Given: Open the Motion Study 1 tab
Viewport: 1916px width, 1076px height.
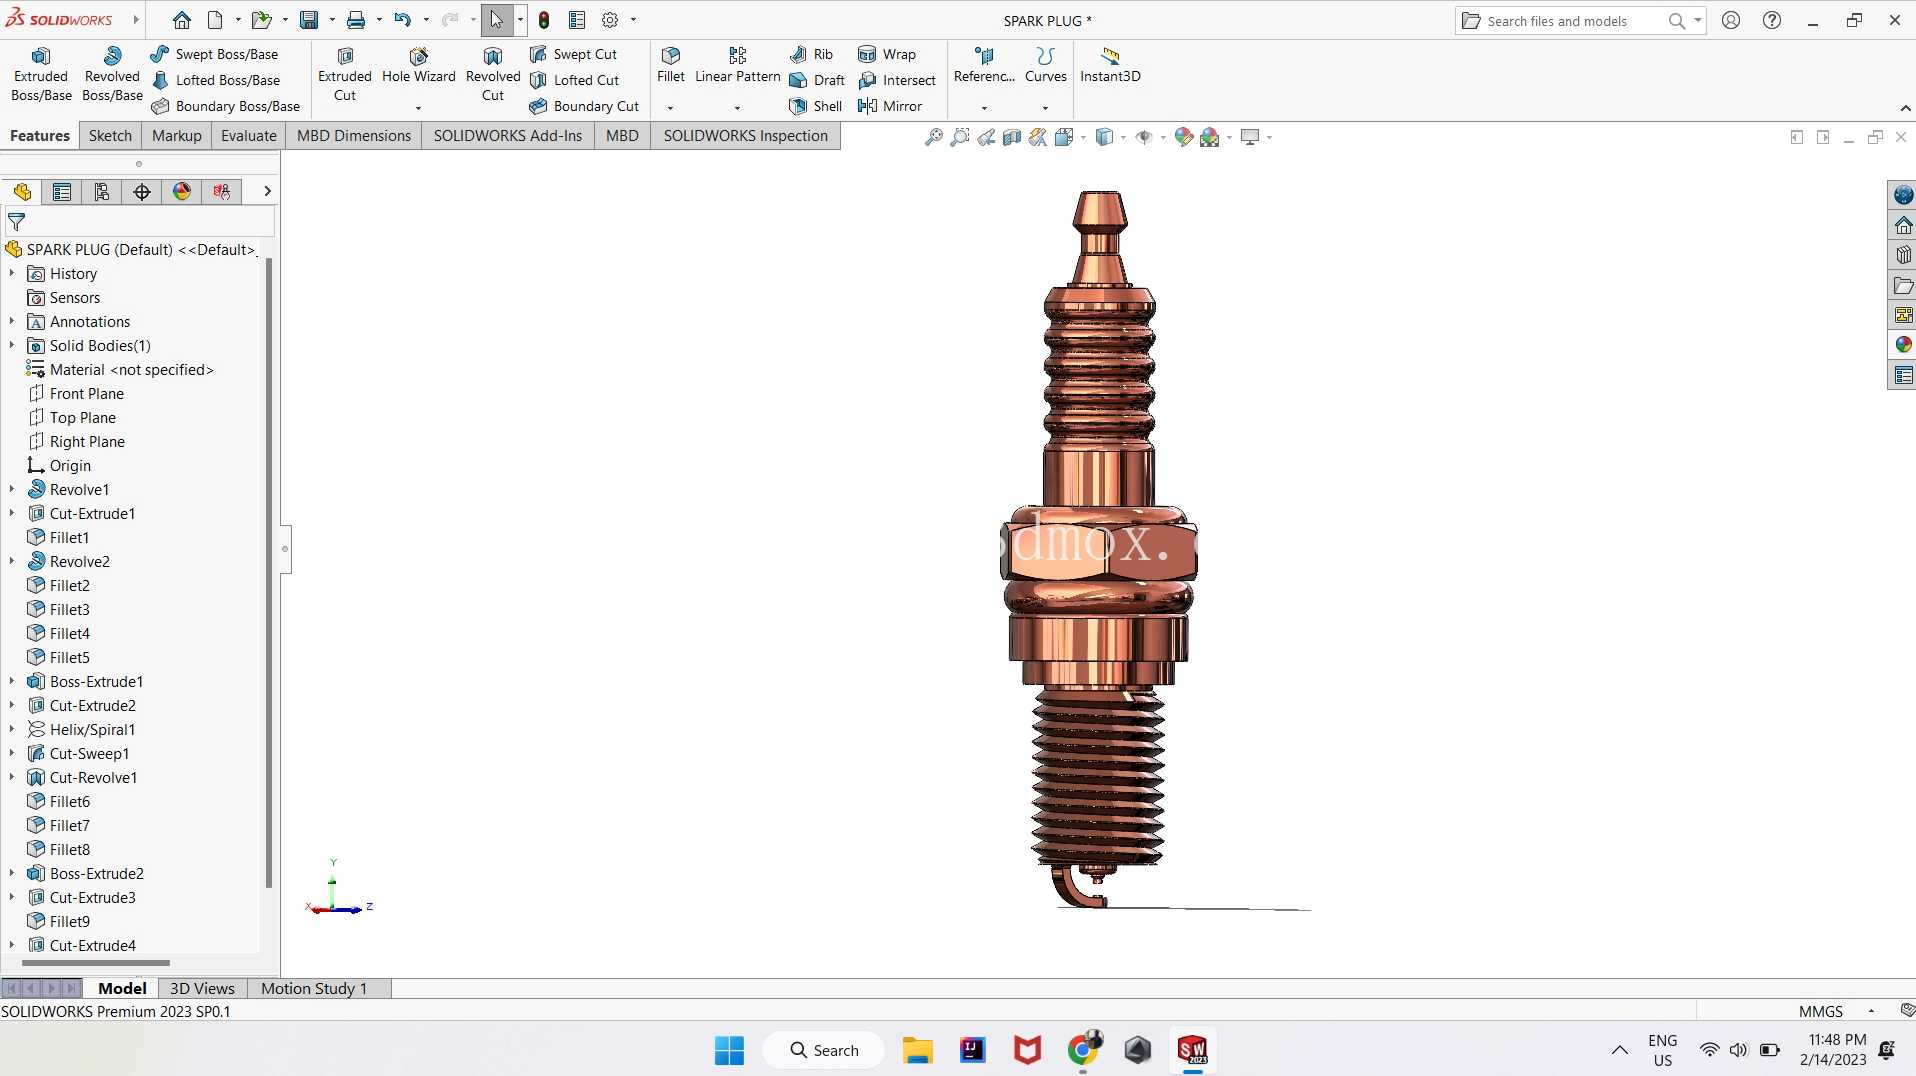Looking at the screenshot, I should [314, 988].
